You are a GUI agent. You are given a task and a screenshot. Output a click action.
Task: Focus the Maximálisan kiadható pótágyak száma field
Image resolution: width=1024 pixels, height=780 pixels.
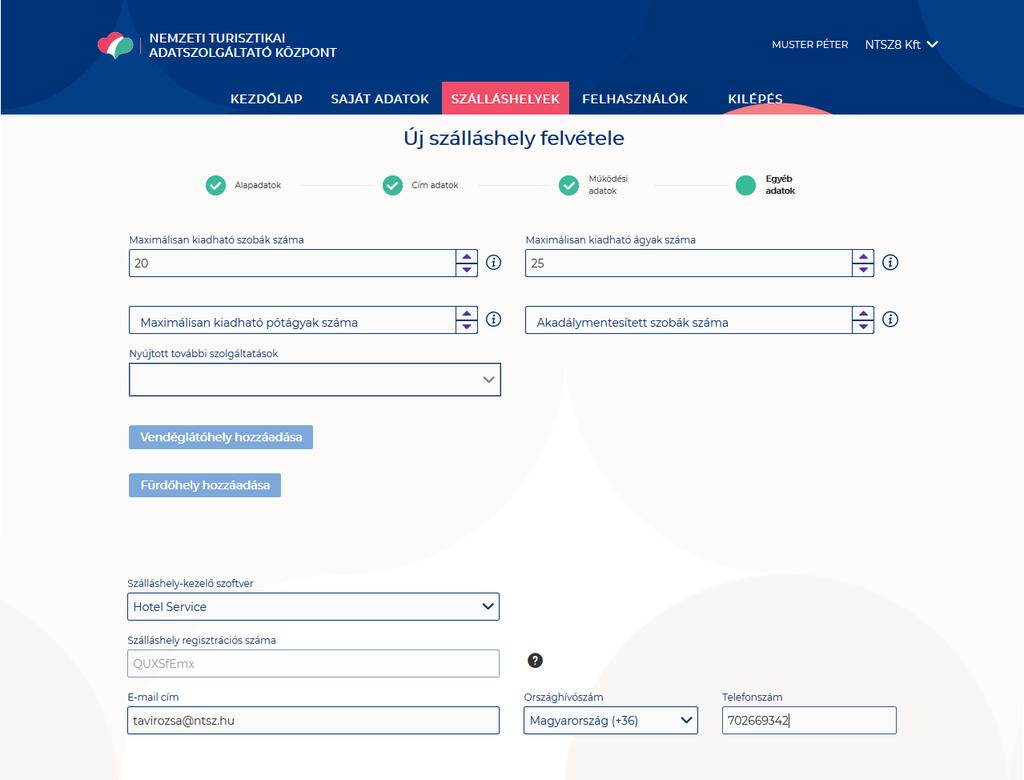point(293,320)
